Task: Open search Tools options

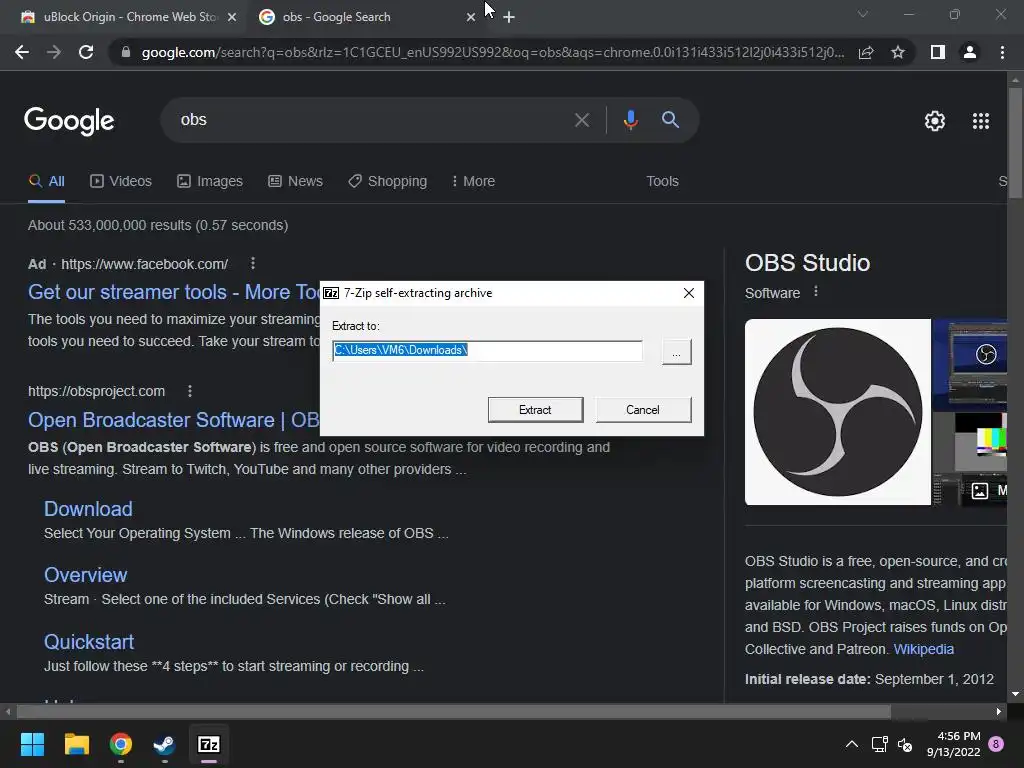Action: (x=662, y=181)
